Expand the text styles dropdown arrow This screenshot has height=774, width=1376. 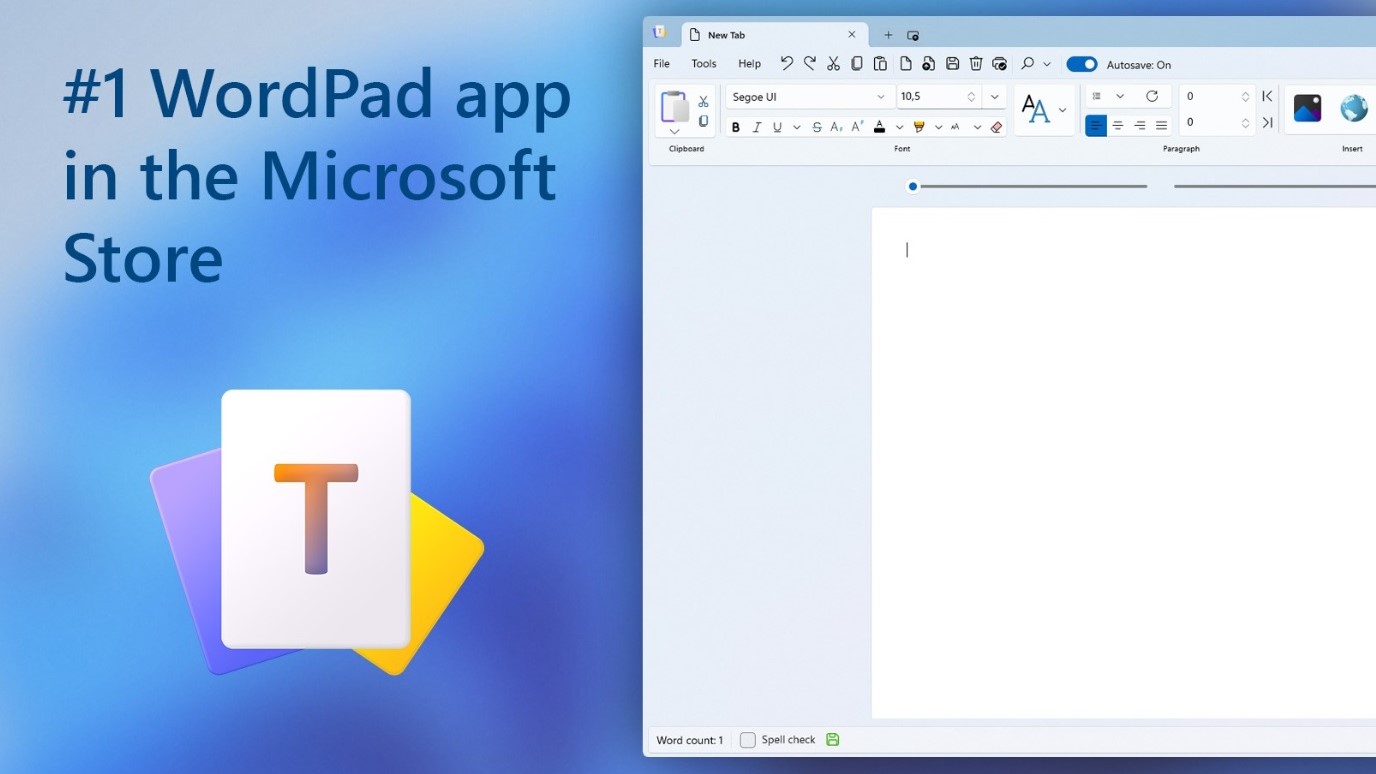coord(1062,110)
